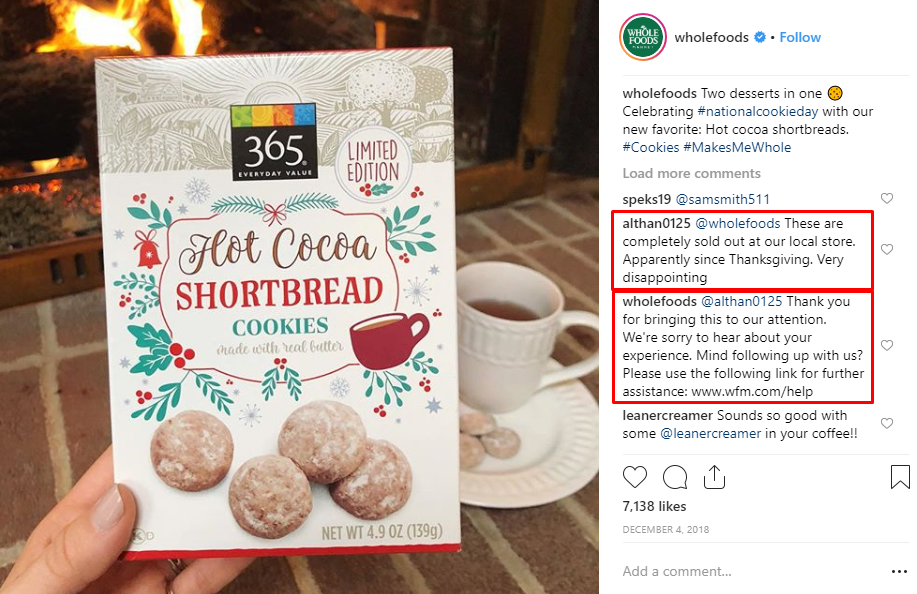Screen dimensions: 917x594
Task: Follow the wholefoods account
Action: tap(800, 37)
